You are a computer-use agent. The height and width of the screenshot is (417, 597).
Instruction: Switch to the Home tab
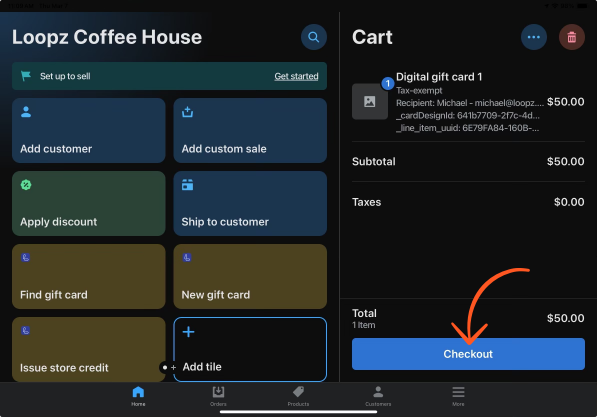[x=138, y=396]
